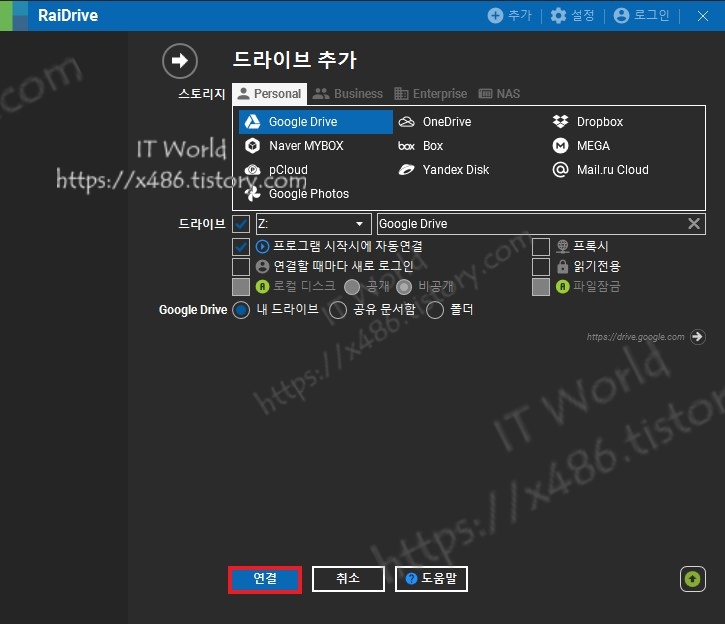725x624 pixels.
Task: Select the Google Photos pinwheel icon
Action: pyautogui.click(x=252, y=194)
